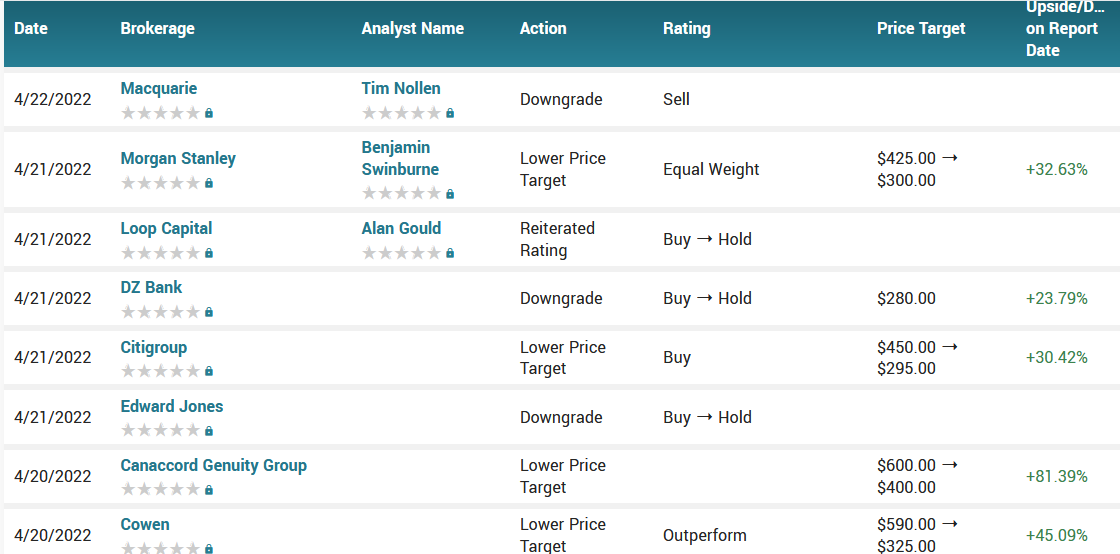Viewport: 1120px width, 554px height.
Task: Click lock icon beneath Alan Gould stars
Action: pyautogui.click(x=450, y=253)
